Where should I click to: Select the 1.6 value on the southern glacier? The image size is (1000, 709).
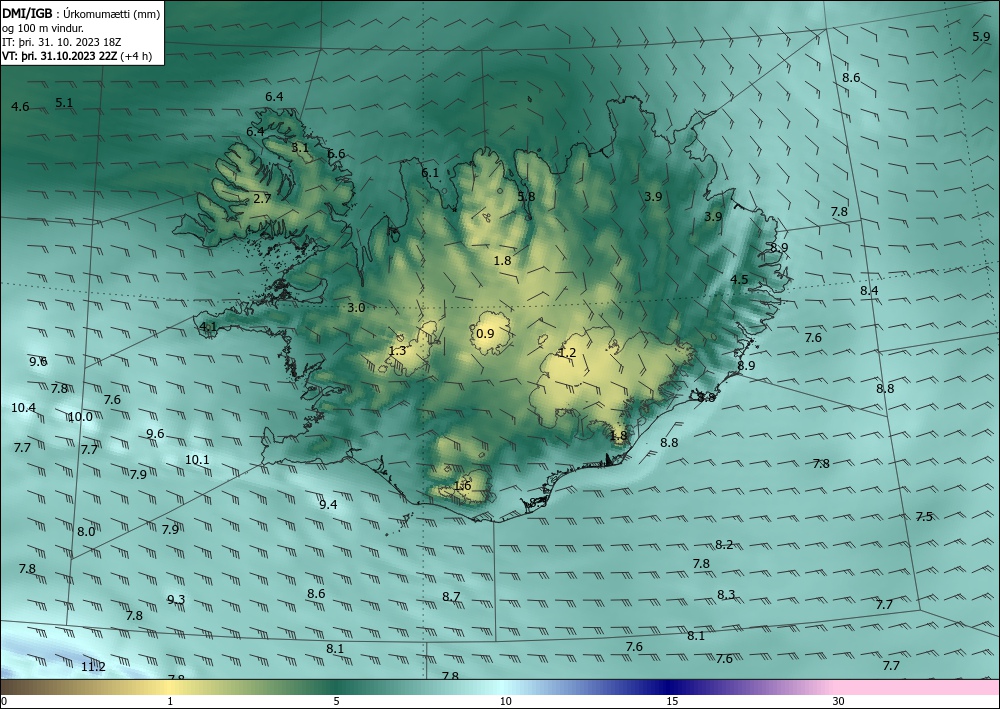tap(462, 486)
